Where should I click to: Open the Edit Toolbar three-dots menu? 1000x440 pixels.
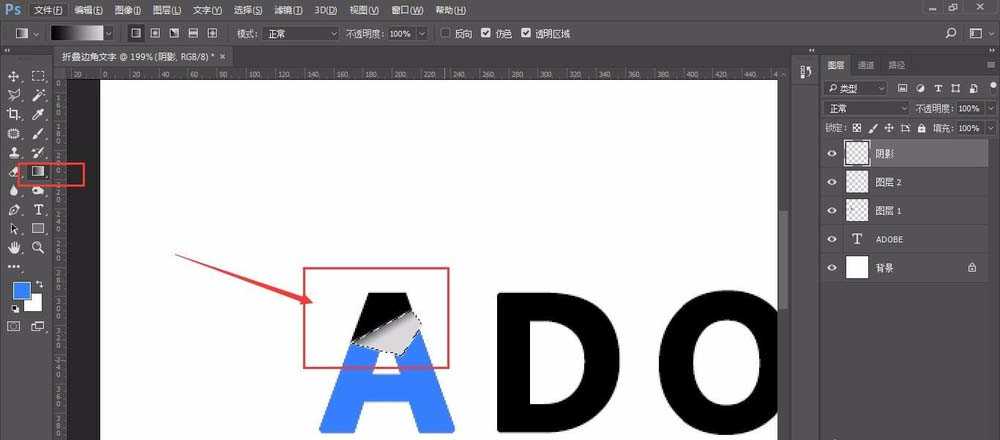pos(13,267)
